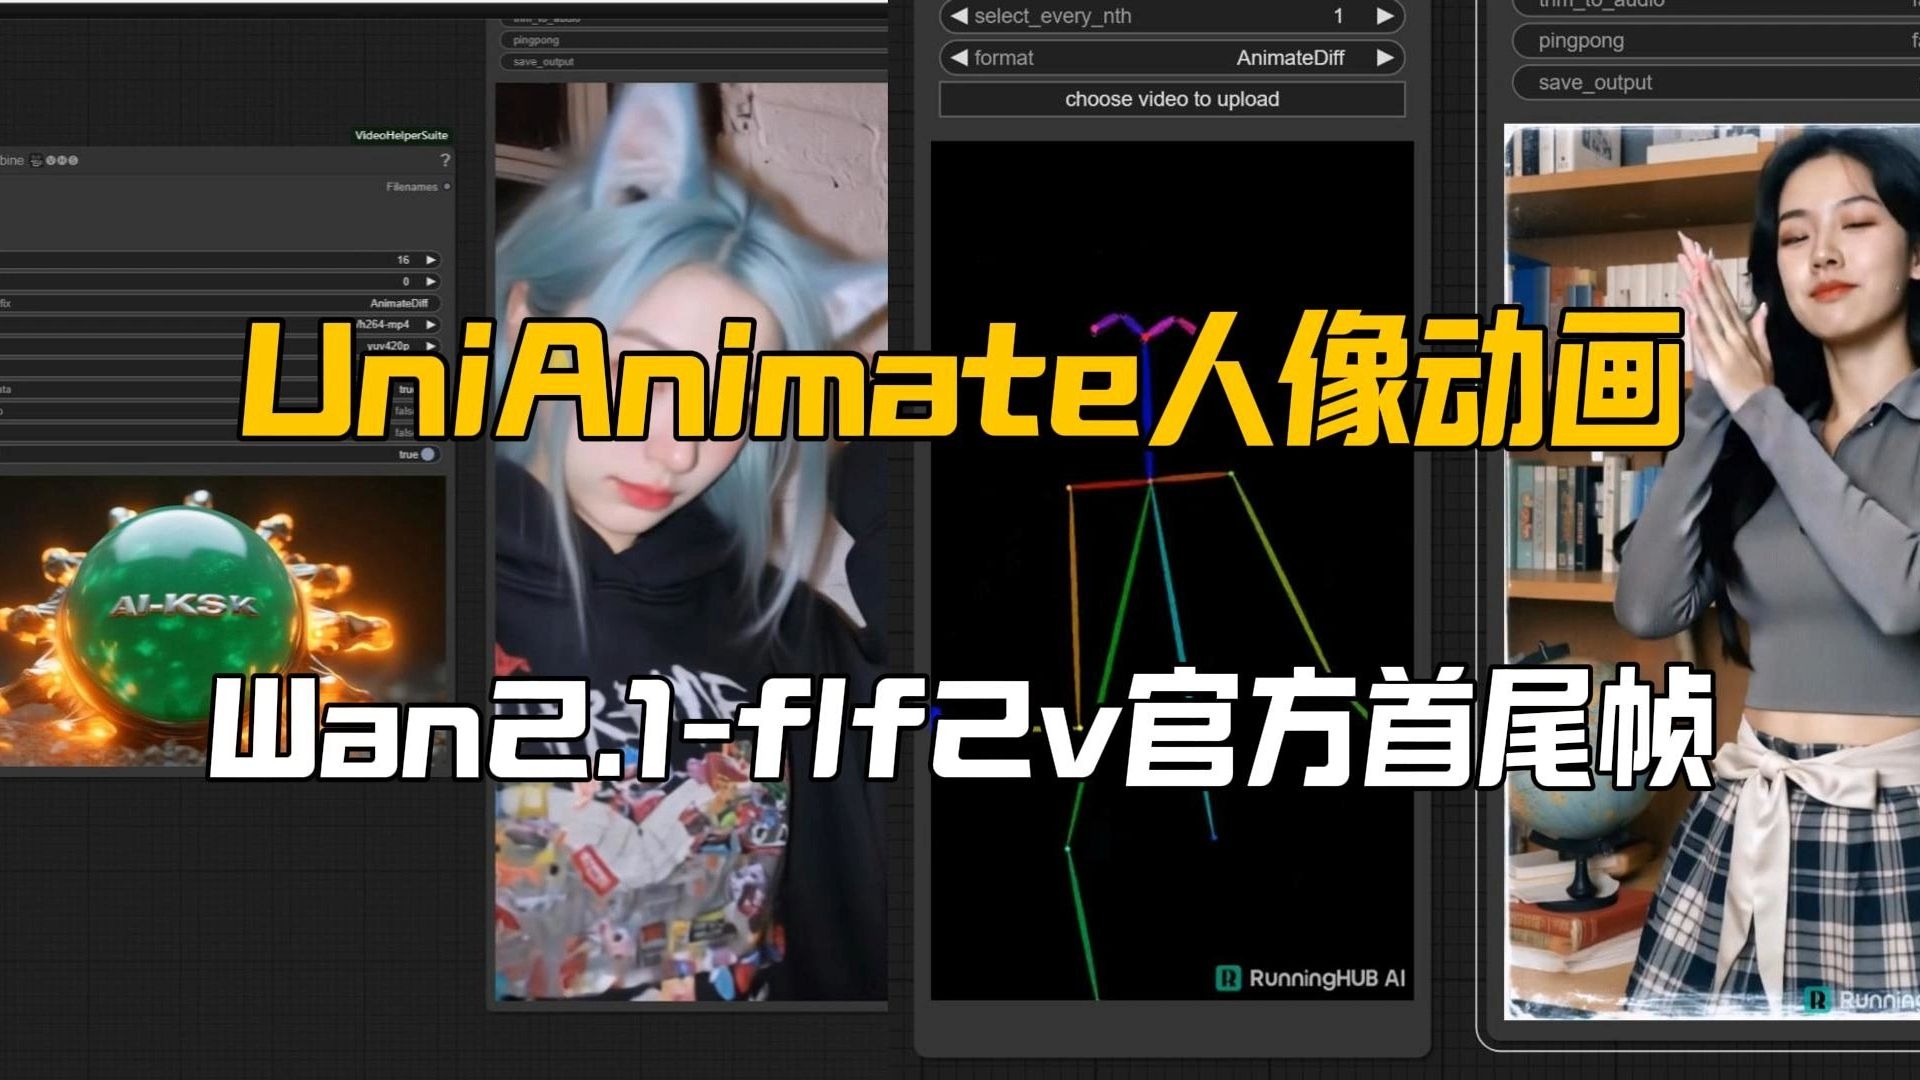
Task: Advance the yuv420p pixel format arrow
Action: pos(431,346)
